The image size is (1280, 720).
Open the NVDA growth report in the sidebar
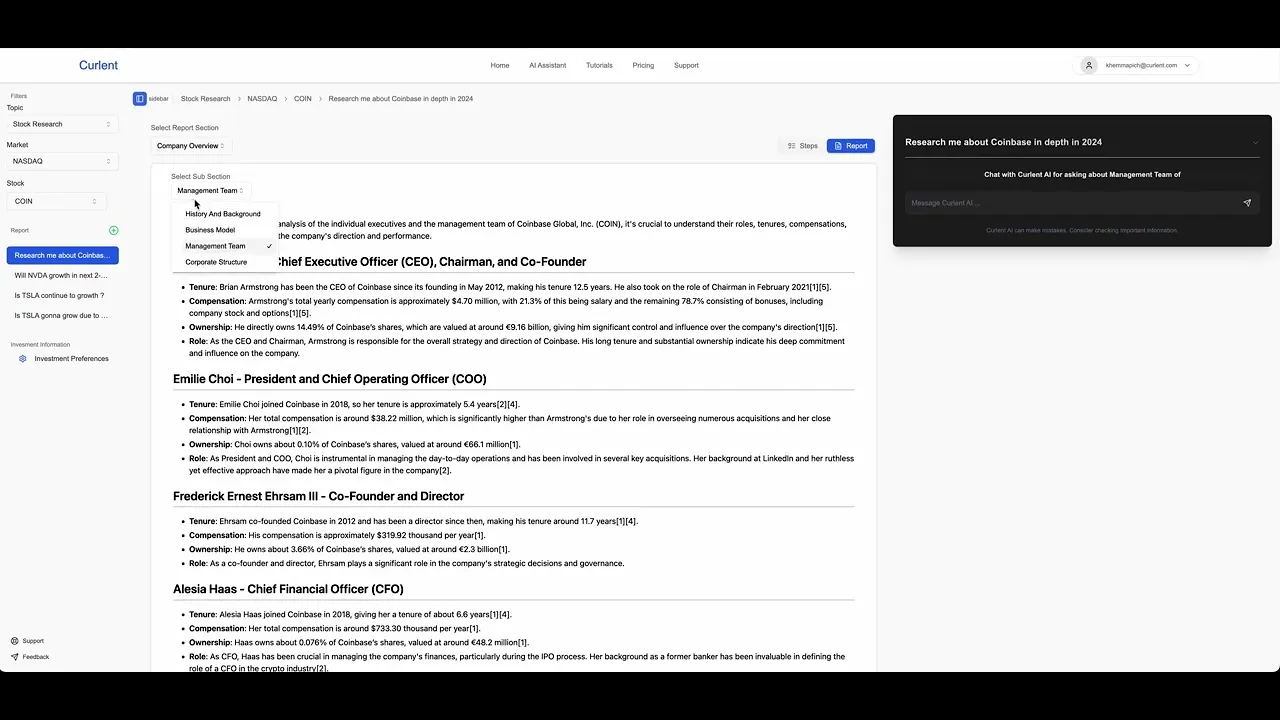tap(62, 275)
